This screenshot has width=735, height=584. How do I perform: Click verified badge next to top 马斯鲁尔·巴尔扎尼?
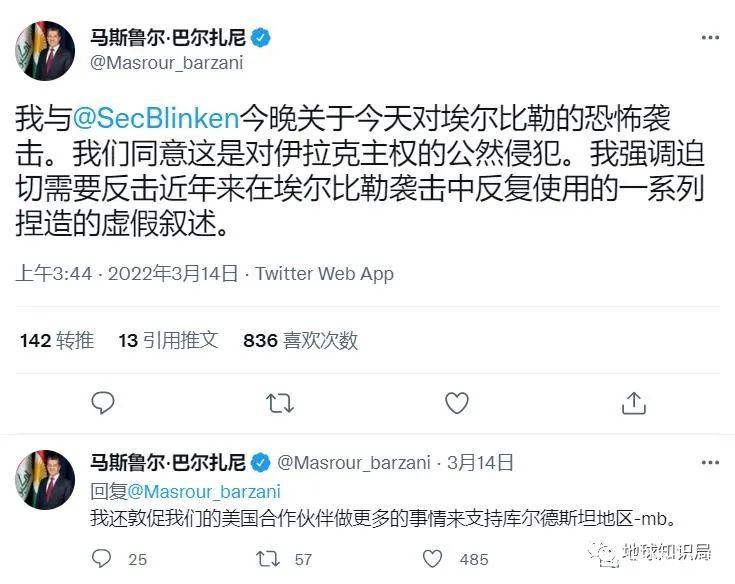(261, 39)
